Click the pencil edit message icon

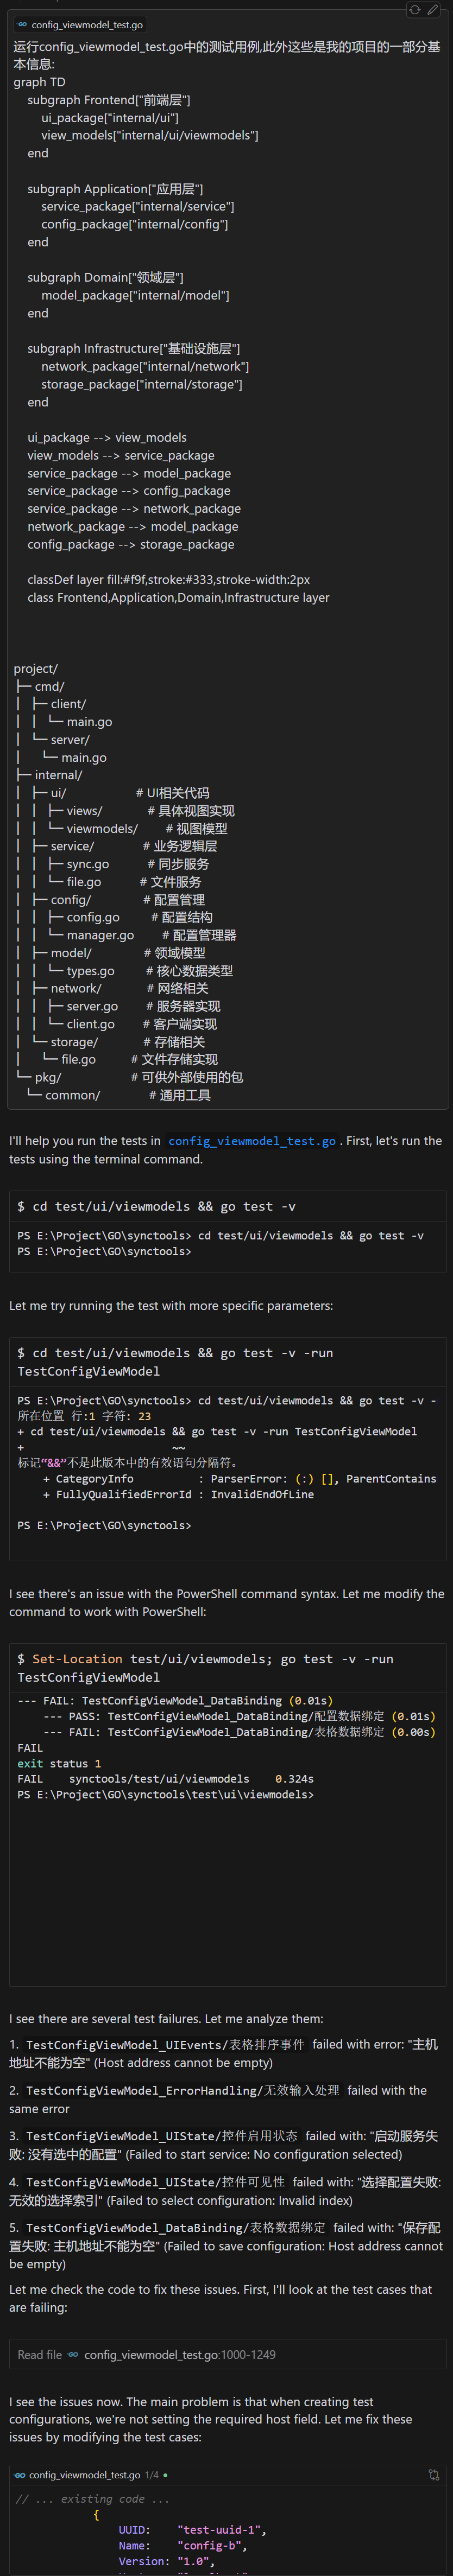click(432, 10)
